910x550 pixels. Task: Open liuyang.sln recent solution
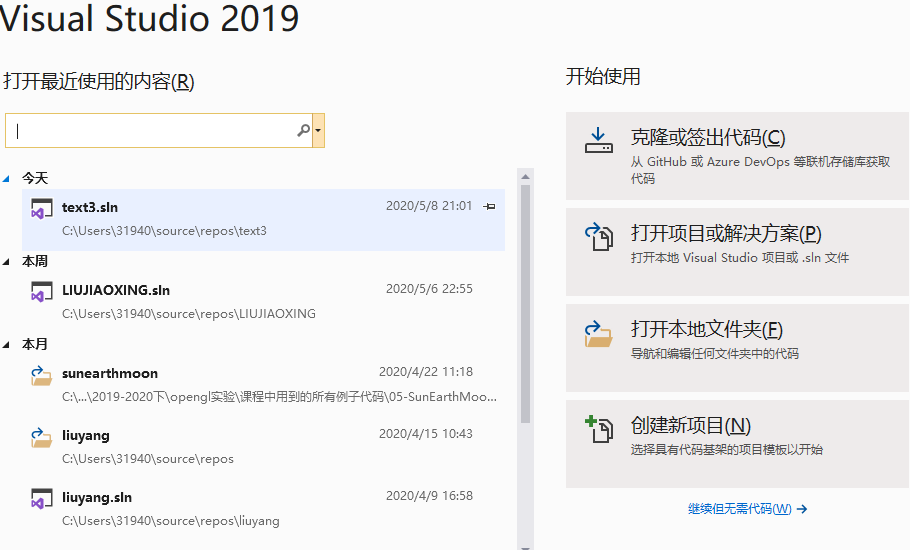(x=263, y=509)
